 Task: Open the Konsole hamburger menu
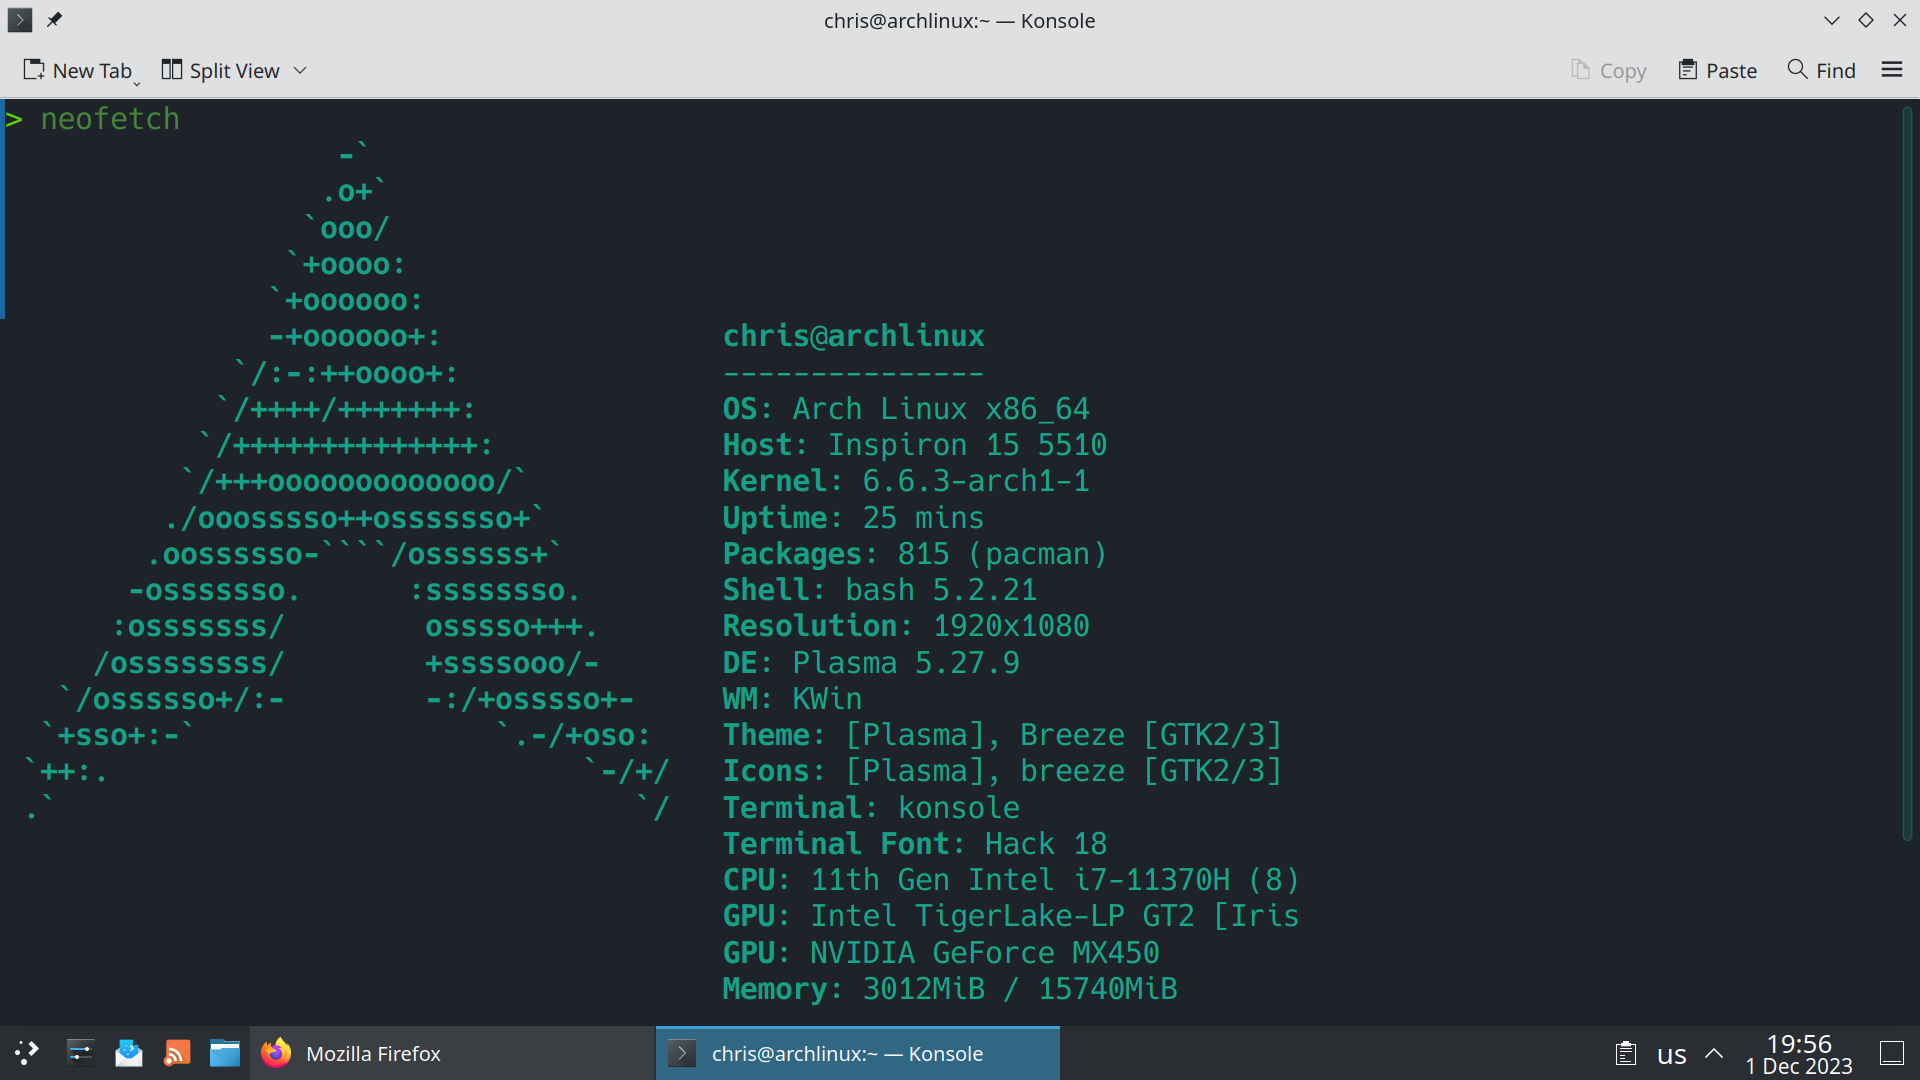1892,70
